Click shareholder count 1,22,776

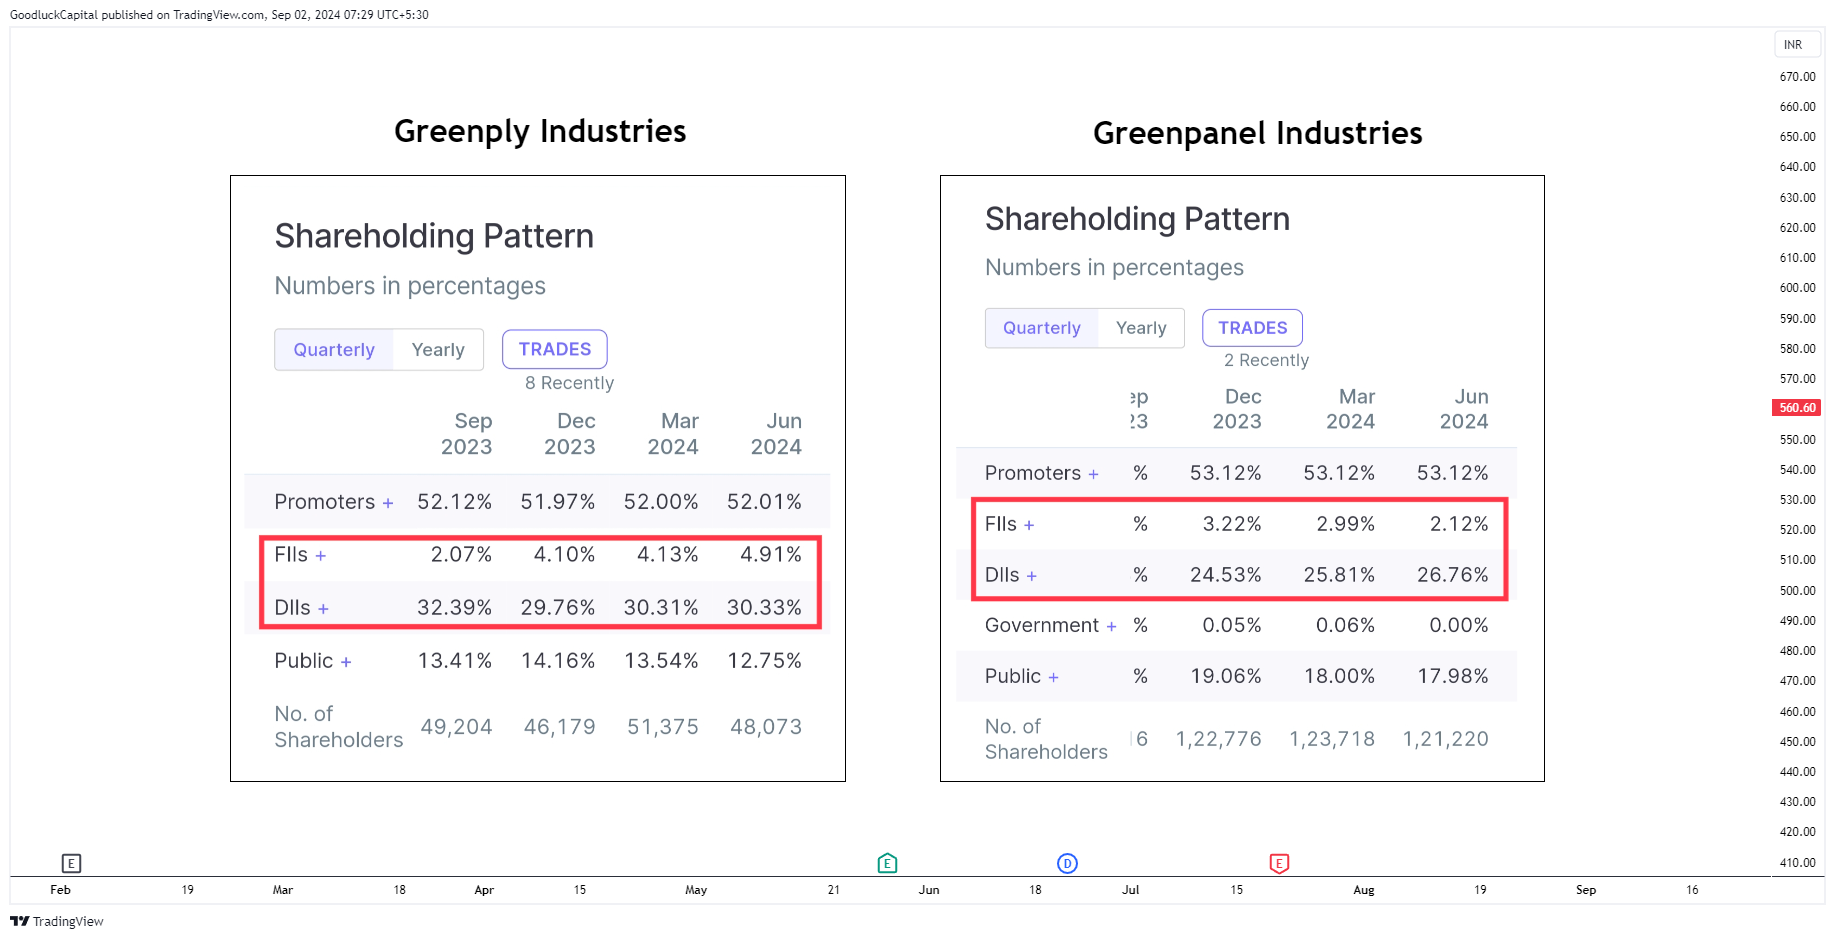(1219, 739)
